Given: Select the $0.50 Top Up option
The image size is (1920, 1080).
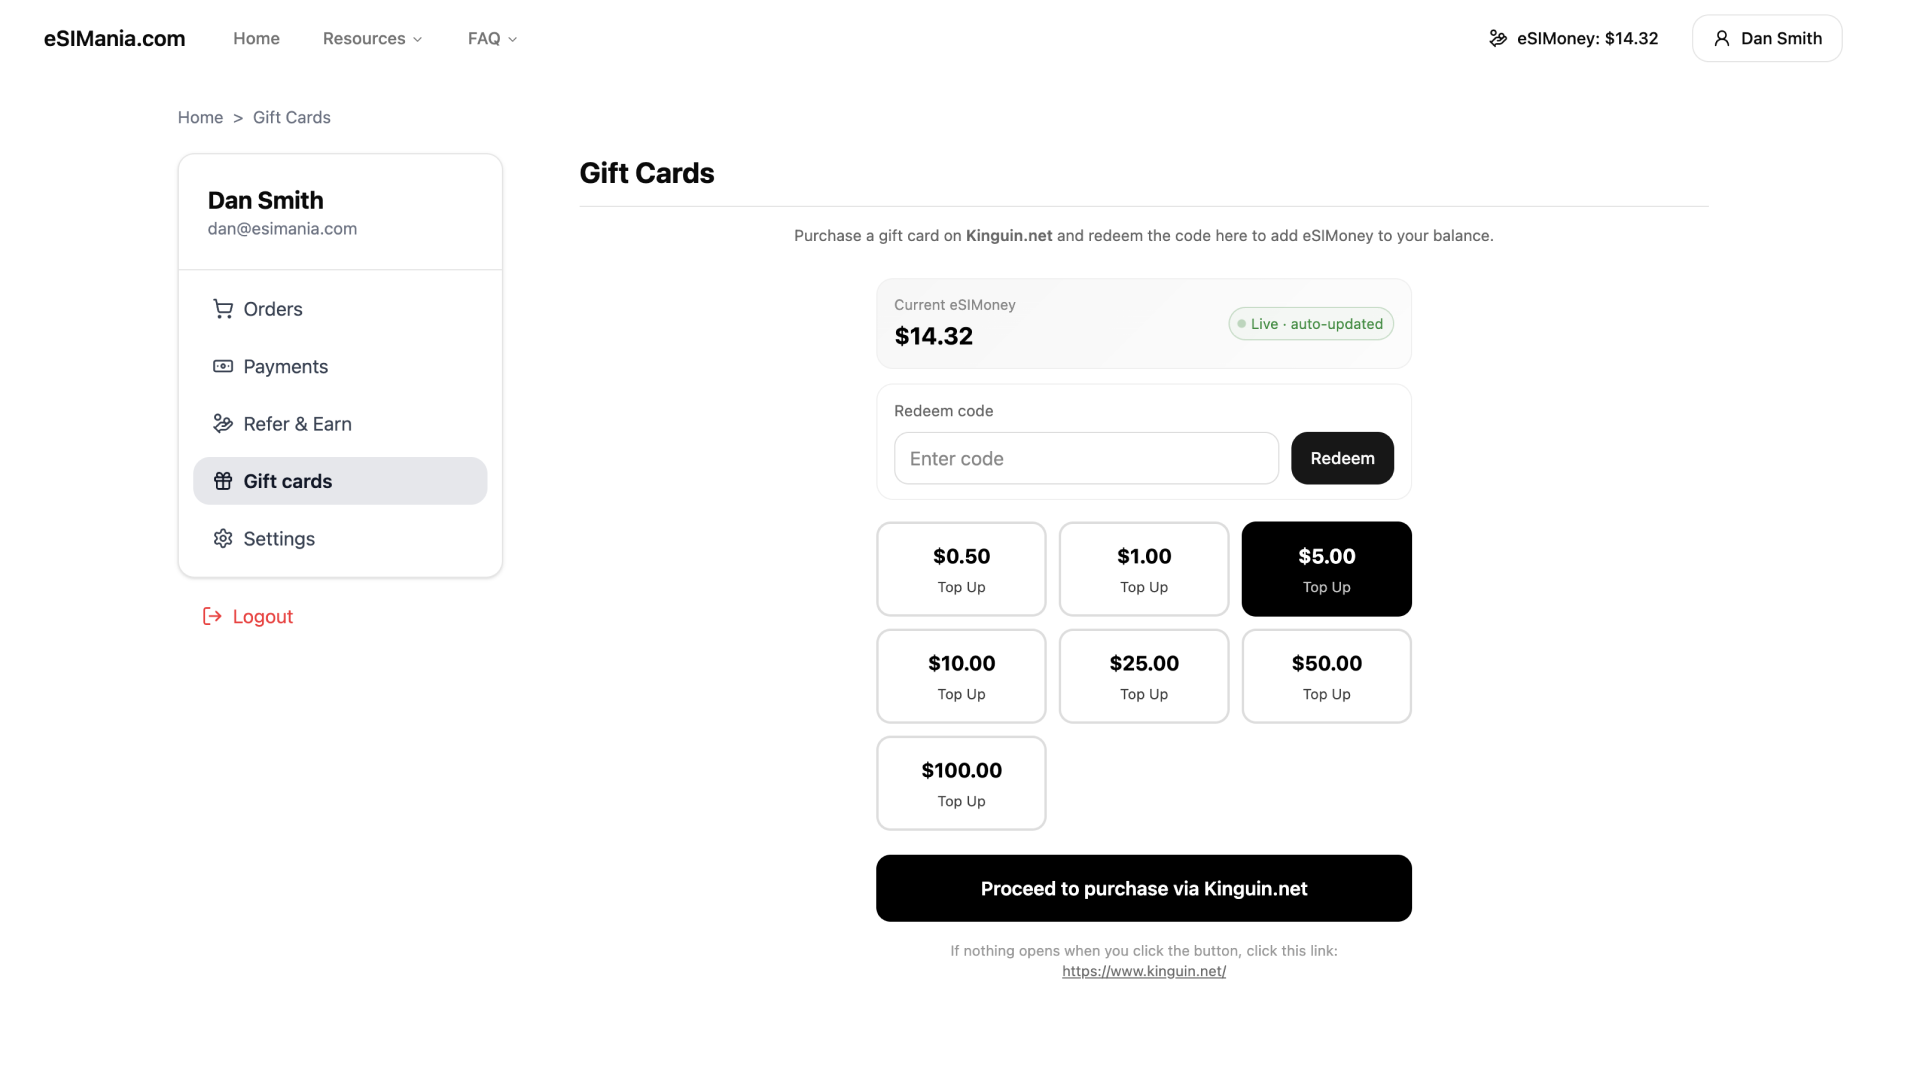Looking at the screenshot, I should point(961,569).
